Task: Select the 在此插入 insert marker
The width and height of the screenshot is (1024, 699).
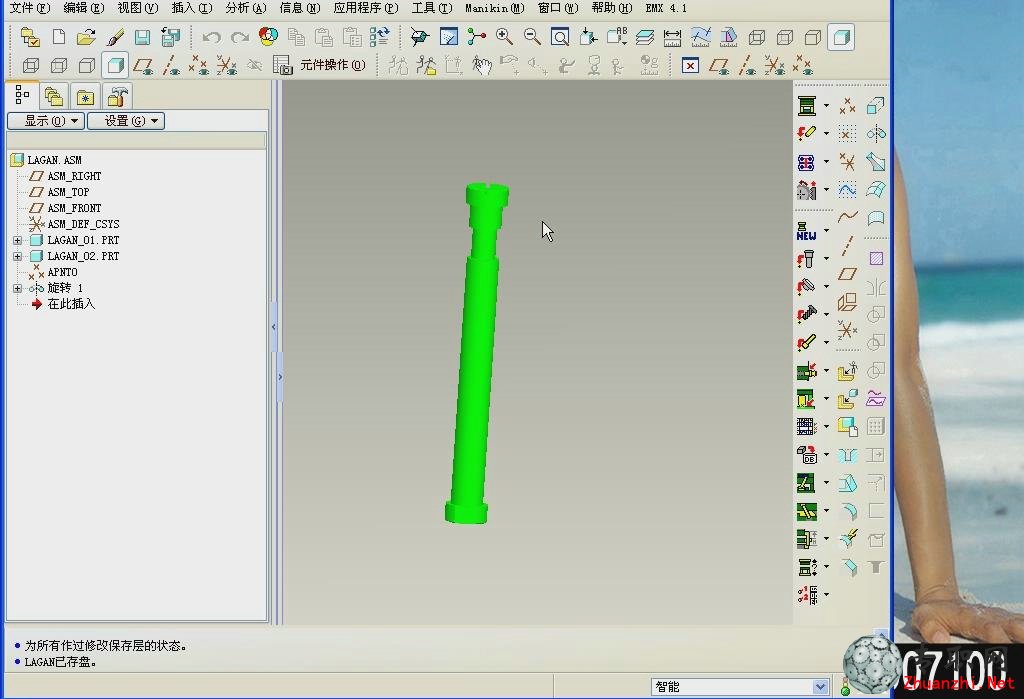Action: [71, 304]
